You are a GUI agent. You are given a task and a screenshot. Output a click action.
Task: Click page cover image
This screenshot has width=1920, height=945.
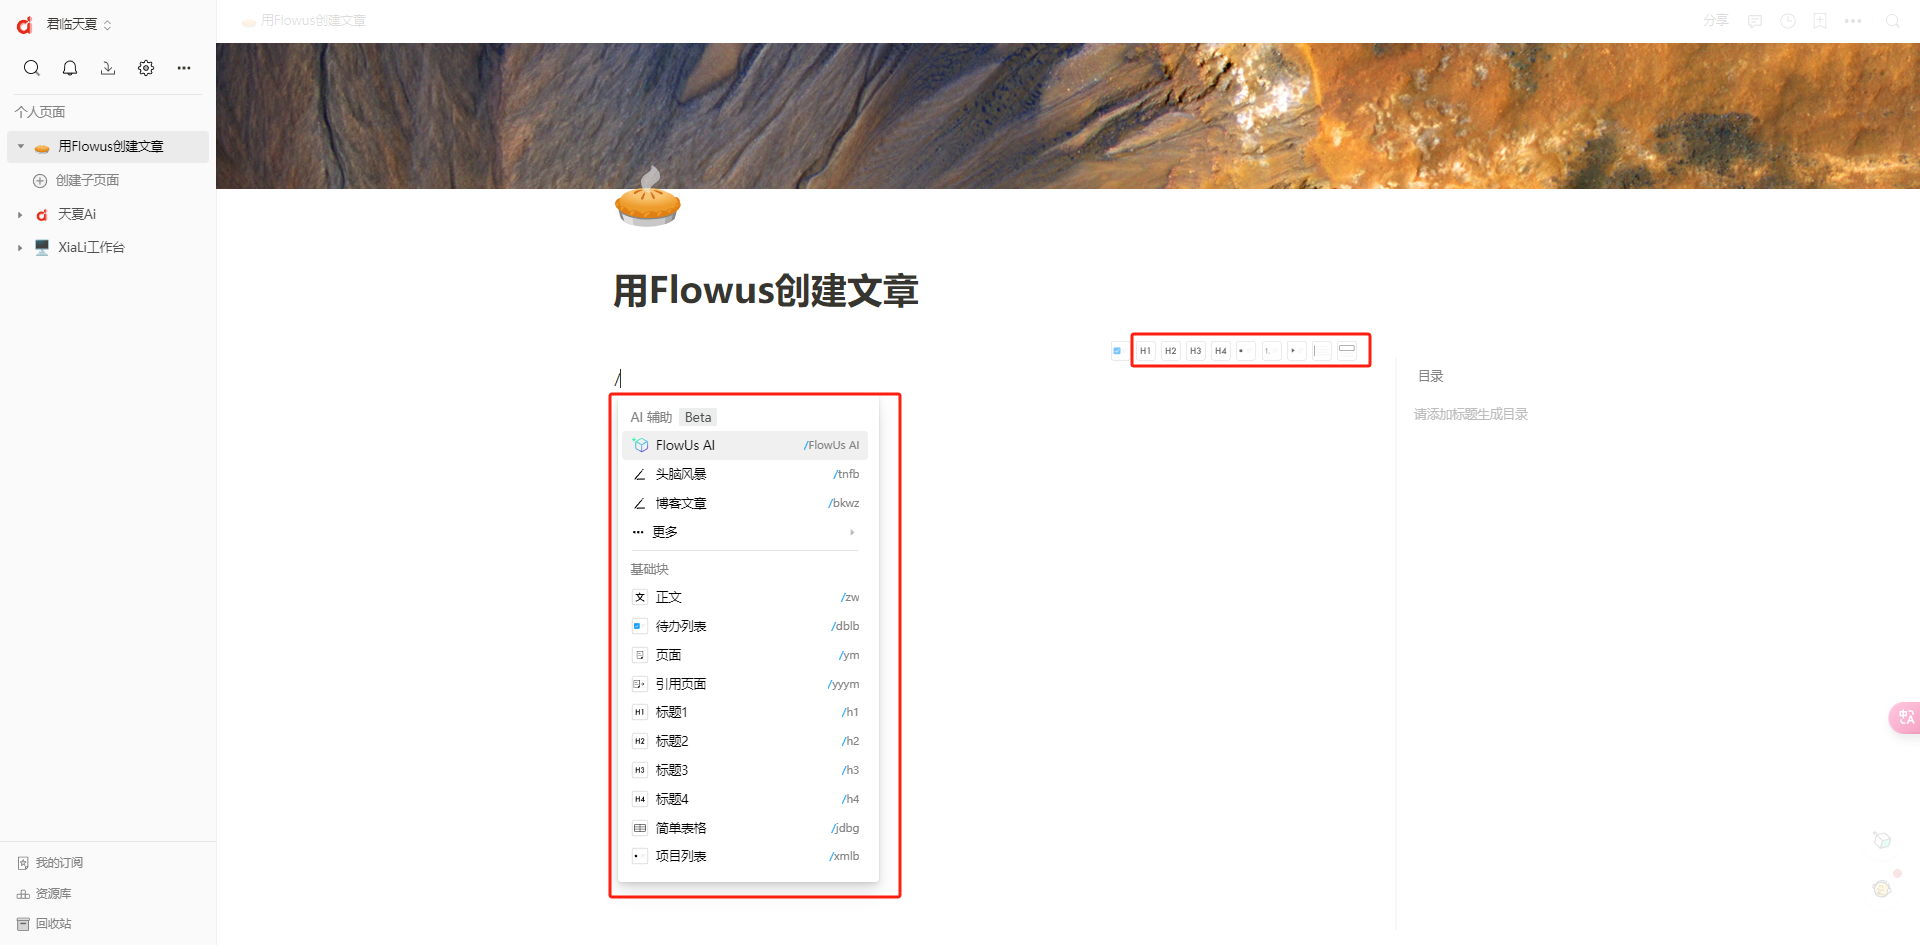click(1068, 115)
